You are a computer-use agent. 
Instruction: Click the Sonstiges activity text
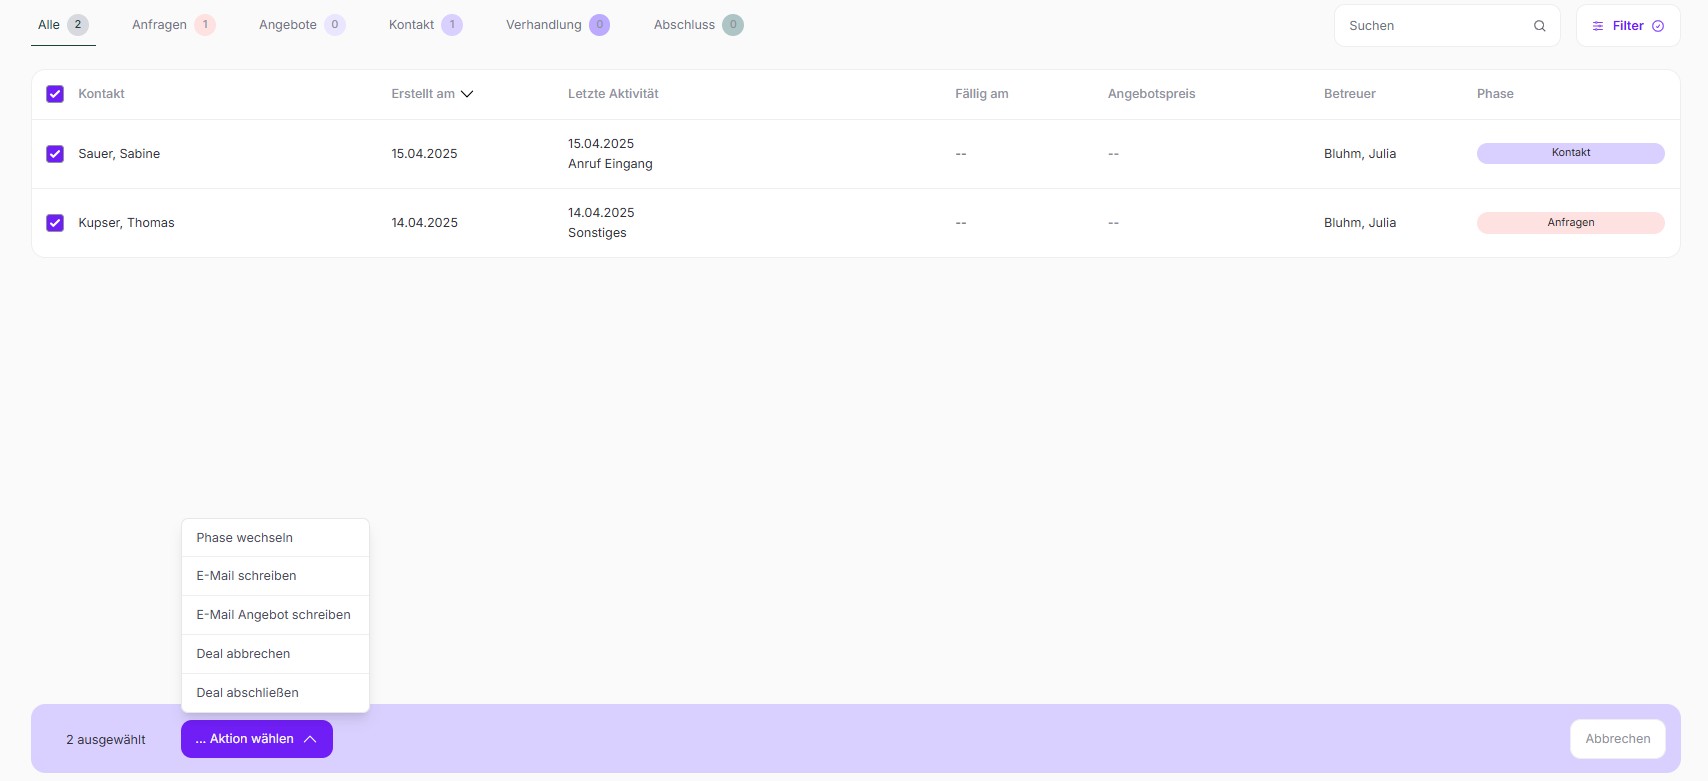coord(597,233)
